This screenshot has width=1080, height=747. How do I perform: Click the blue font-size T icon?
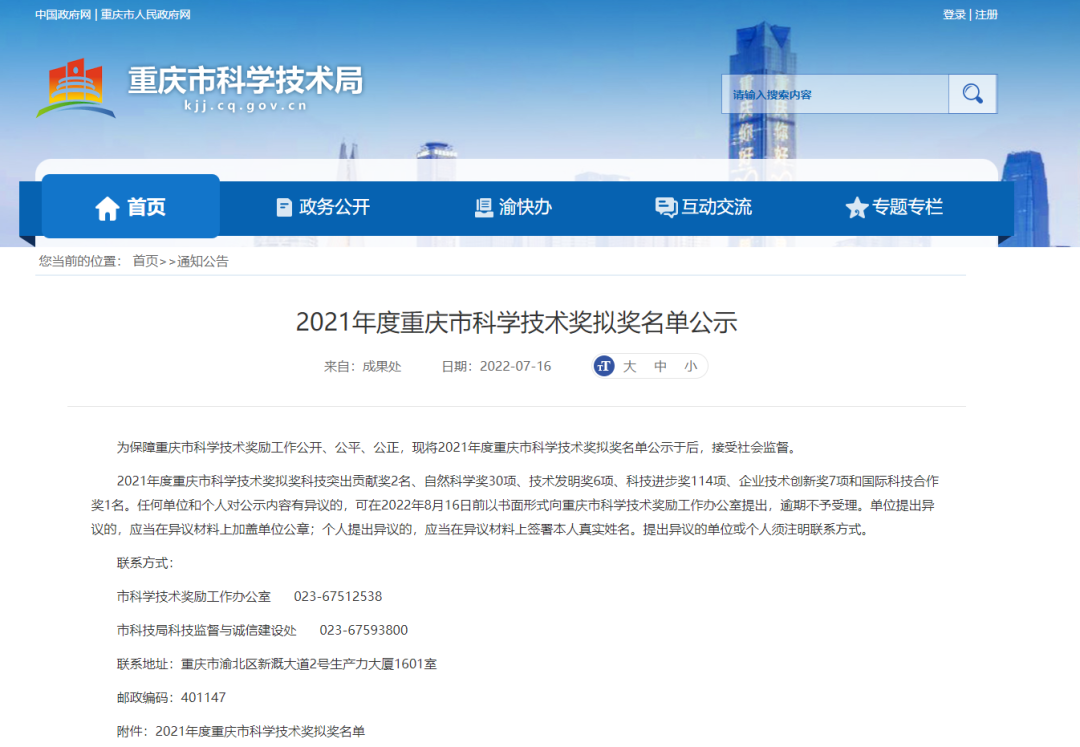click(x=604, y=366)
